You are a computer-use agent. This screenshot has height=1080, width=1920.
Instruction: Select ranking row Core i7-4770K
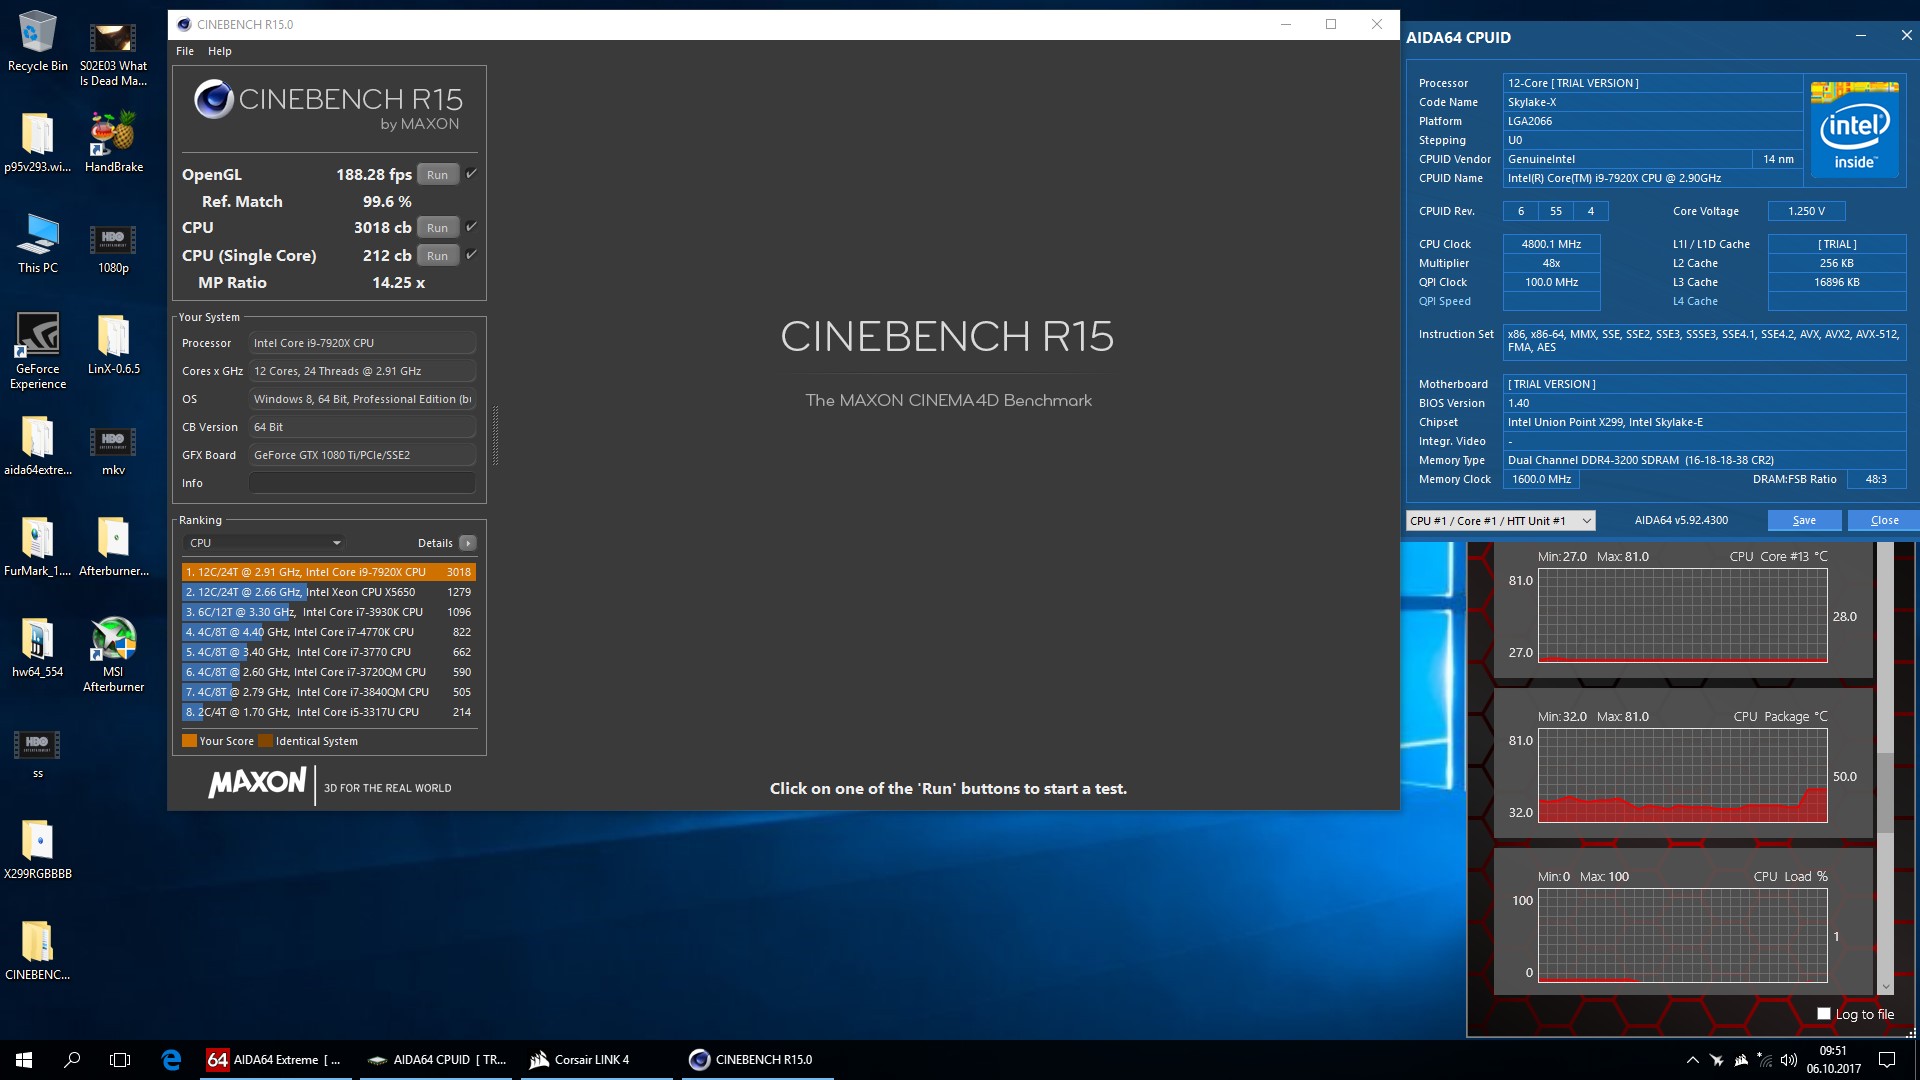pos(329,632)
